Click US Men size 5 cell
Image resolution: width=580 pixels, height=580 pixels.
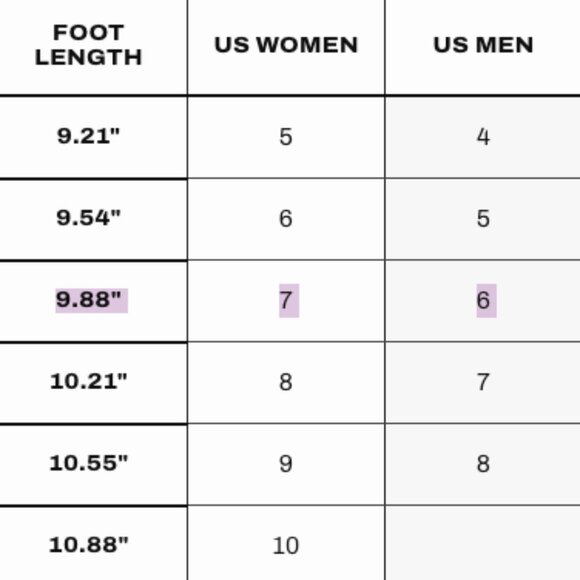pyautogui.click(x=483, y=218)
